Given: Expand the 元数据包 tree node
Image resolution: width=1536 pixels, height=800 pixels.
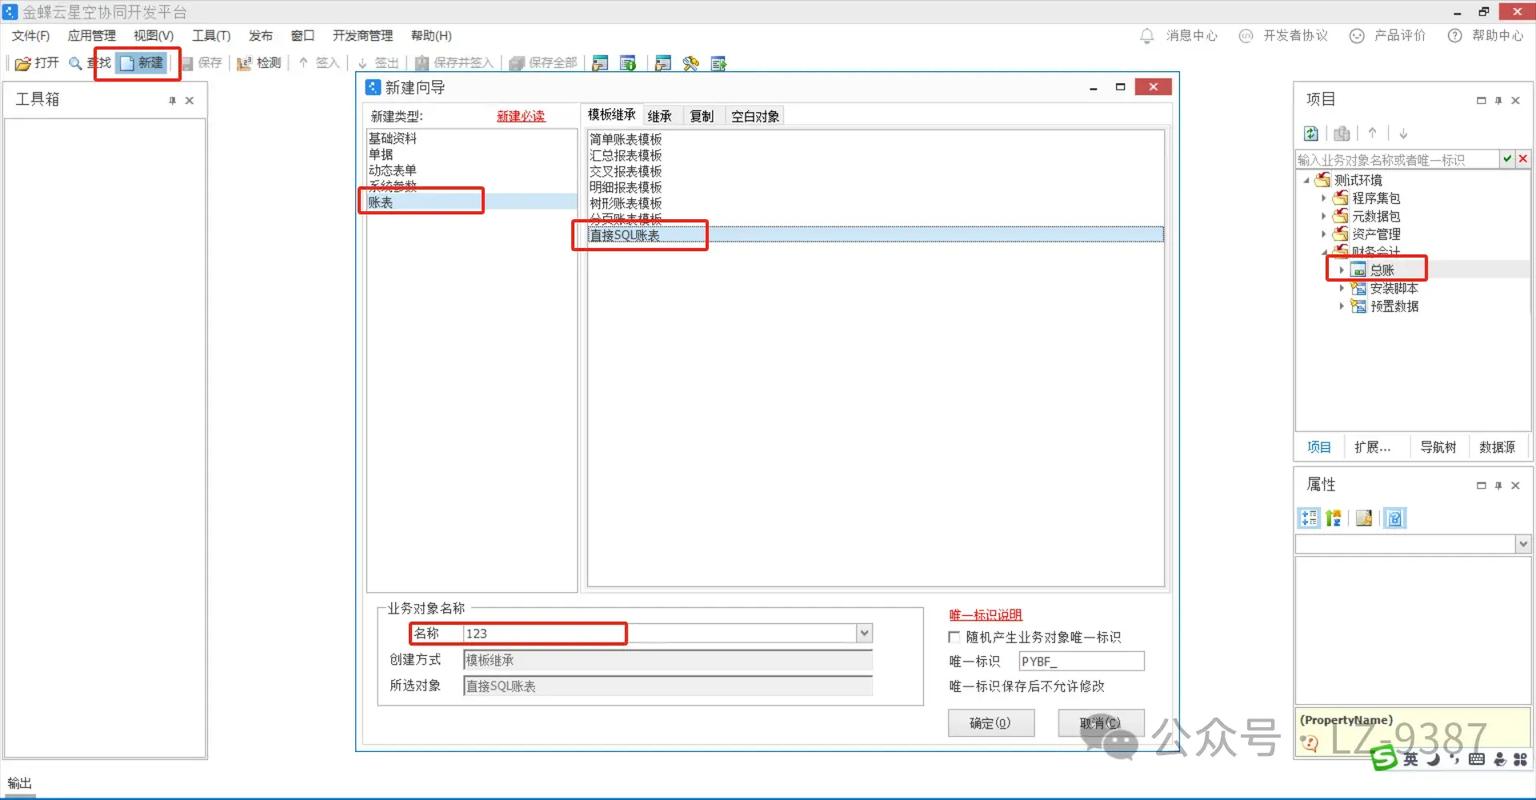Looking at the screenshot, I should tap(1324, 217).
